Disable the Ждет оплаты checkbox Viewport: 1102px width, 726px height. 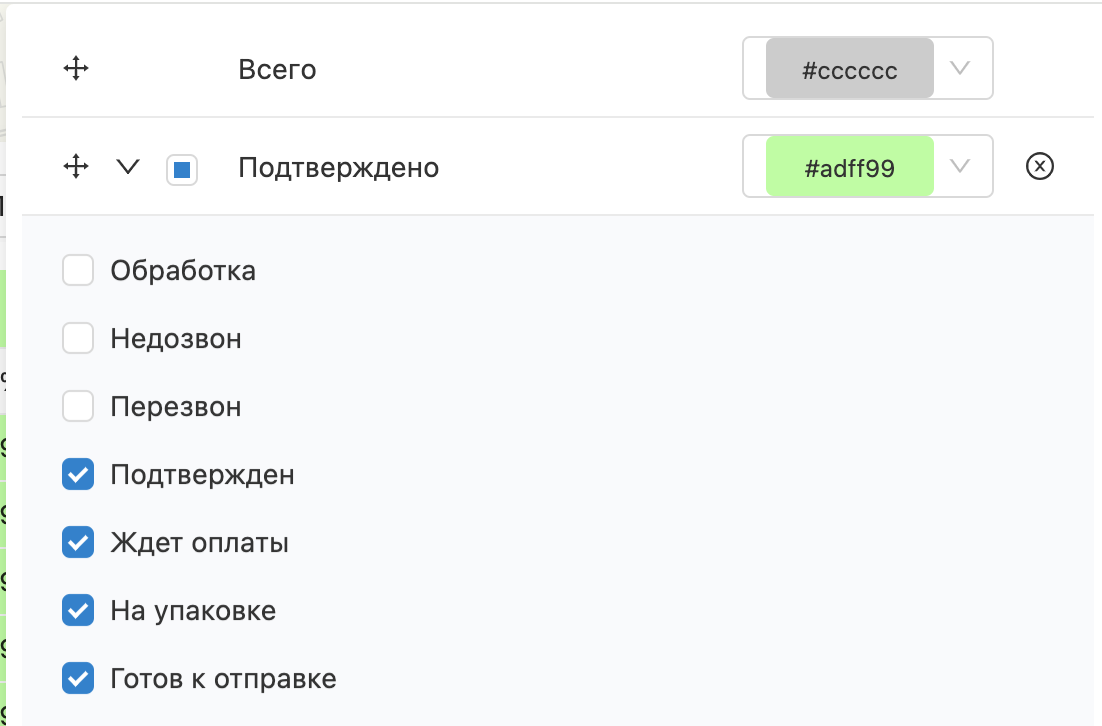pos(78,543)
